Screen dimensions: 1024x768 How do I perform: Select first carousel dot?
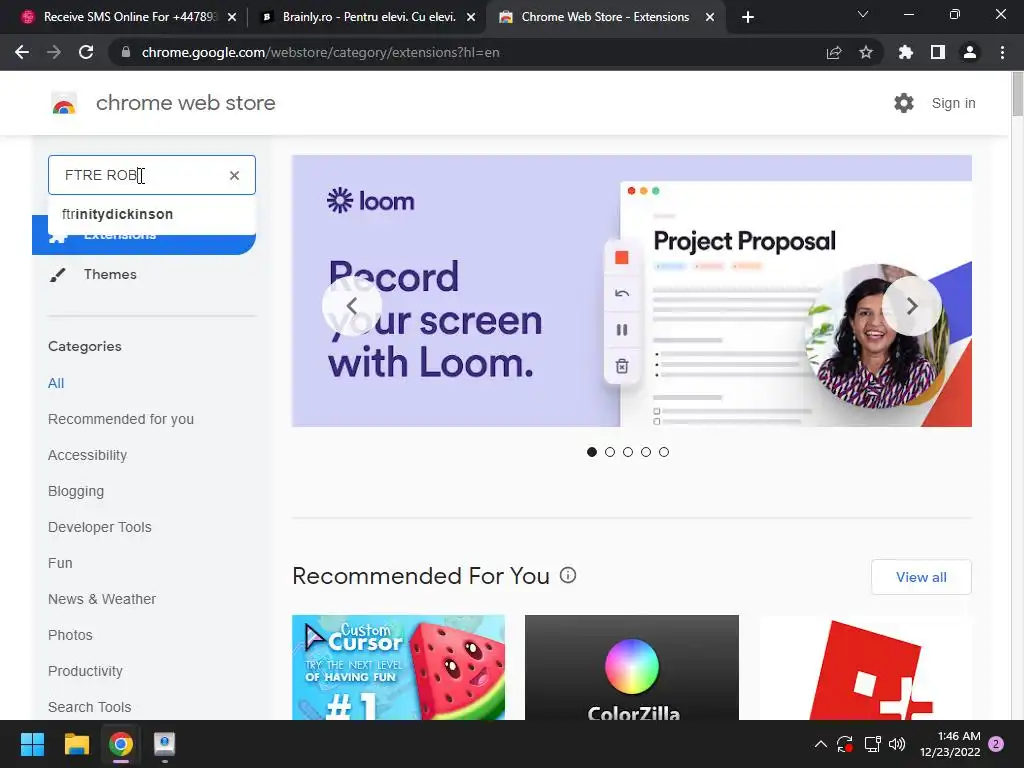coord(592,452)
